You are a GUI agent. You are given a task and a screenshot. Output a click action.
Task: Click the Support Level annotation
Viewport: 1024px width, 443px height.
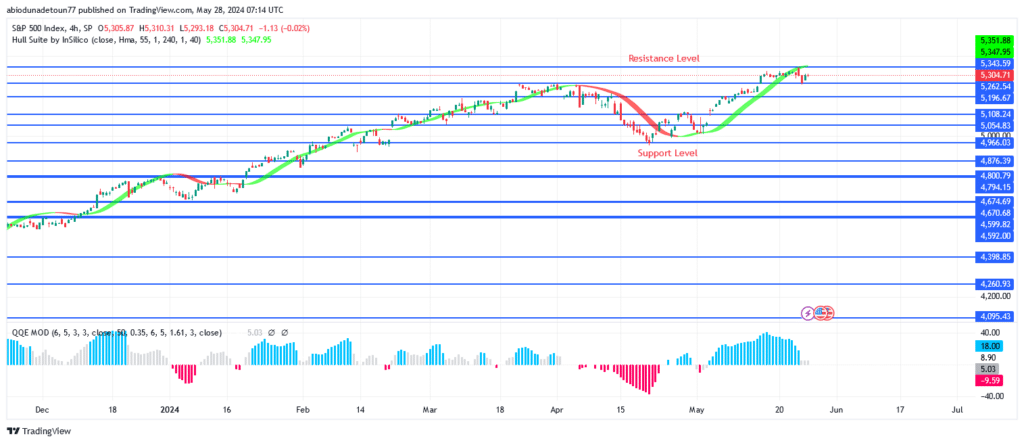pos(667,153)
